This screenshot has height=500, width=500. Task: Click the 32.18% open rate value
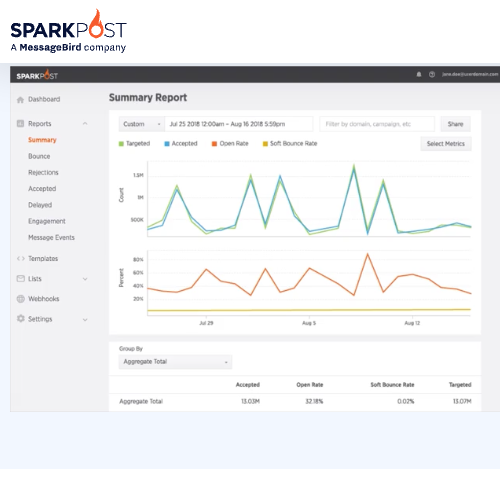pyautogui.click(x=314, y=401)
